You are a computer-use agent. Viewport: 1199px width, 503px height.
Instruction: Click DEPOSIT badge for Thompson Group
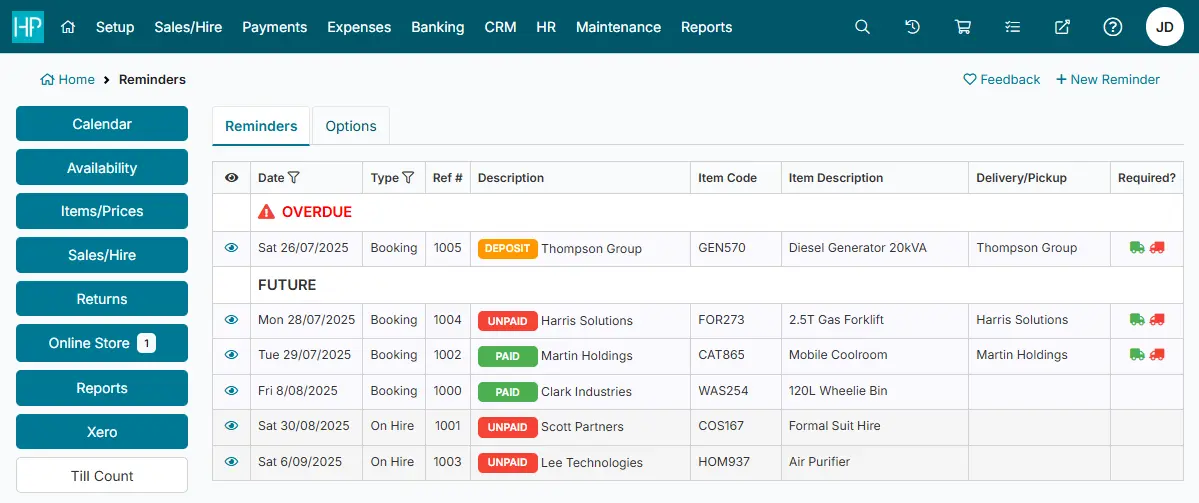[x=508, y=248]
